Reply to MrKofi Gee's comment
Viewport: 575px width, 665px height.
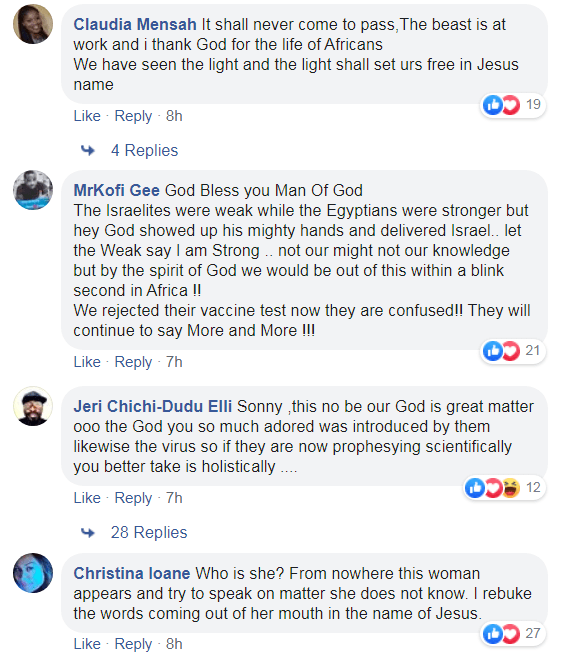click(x=133, y=362)
